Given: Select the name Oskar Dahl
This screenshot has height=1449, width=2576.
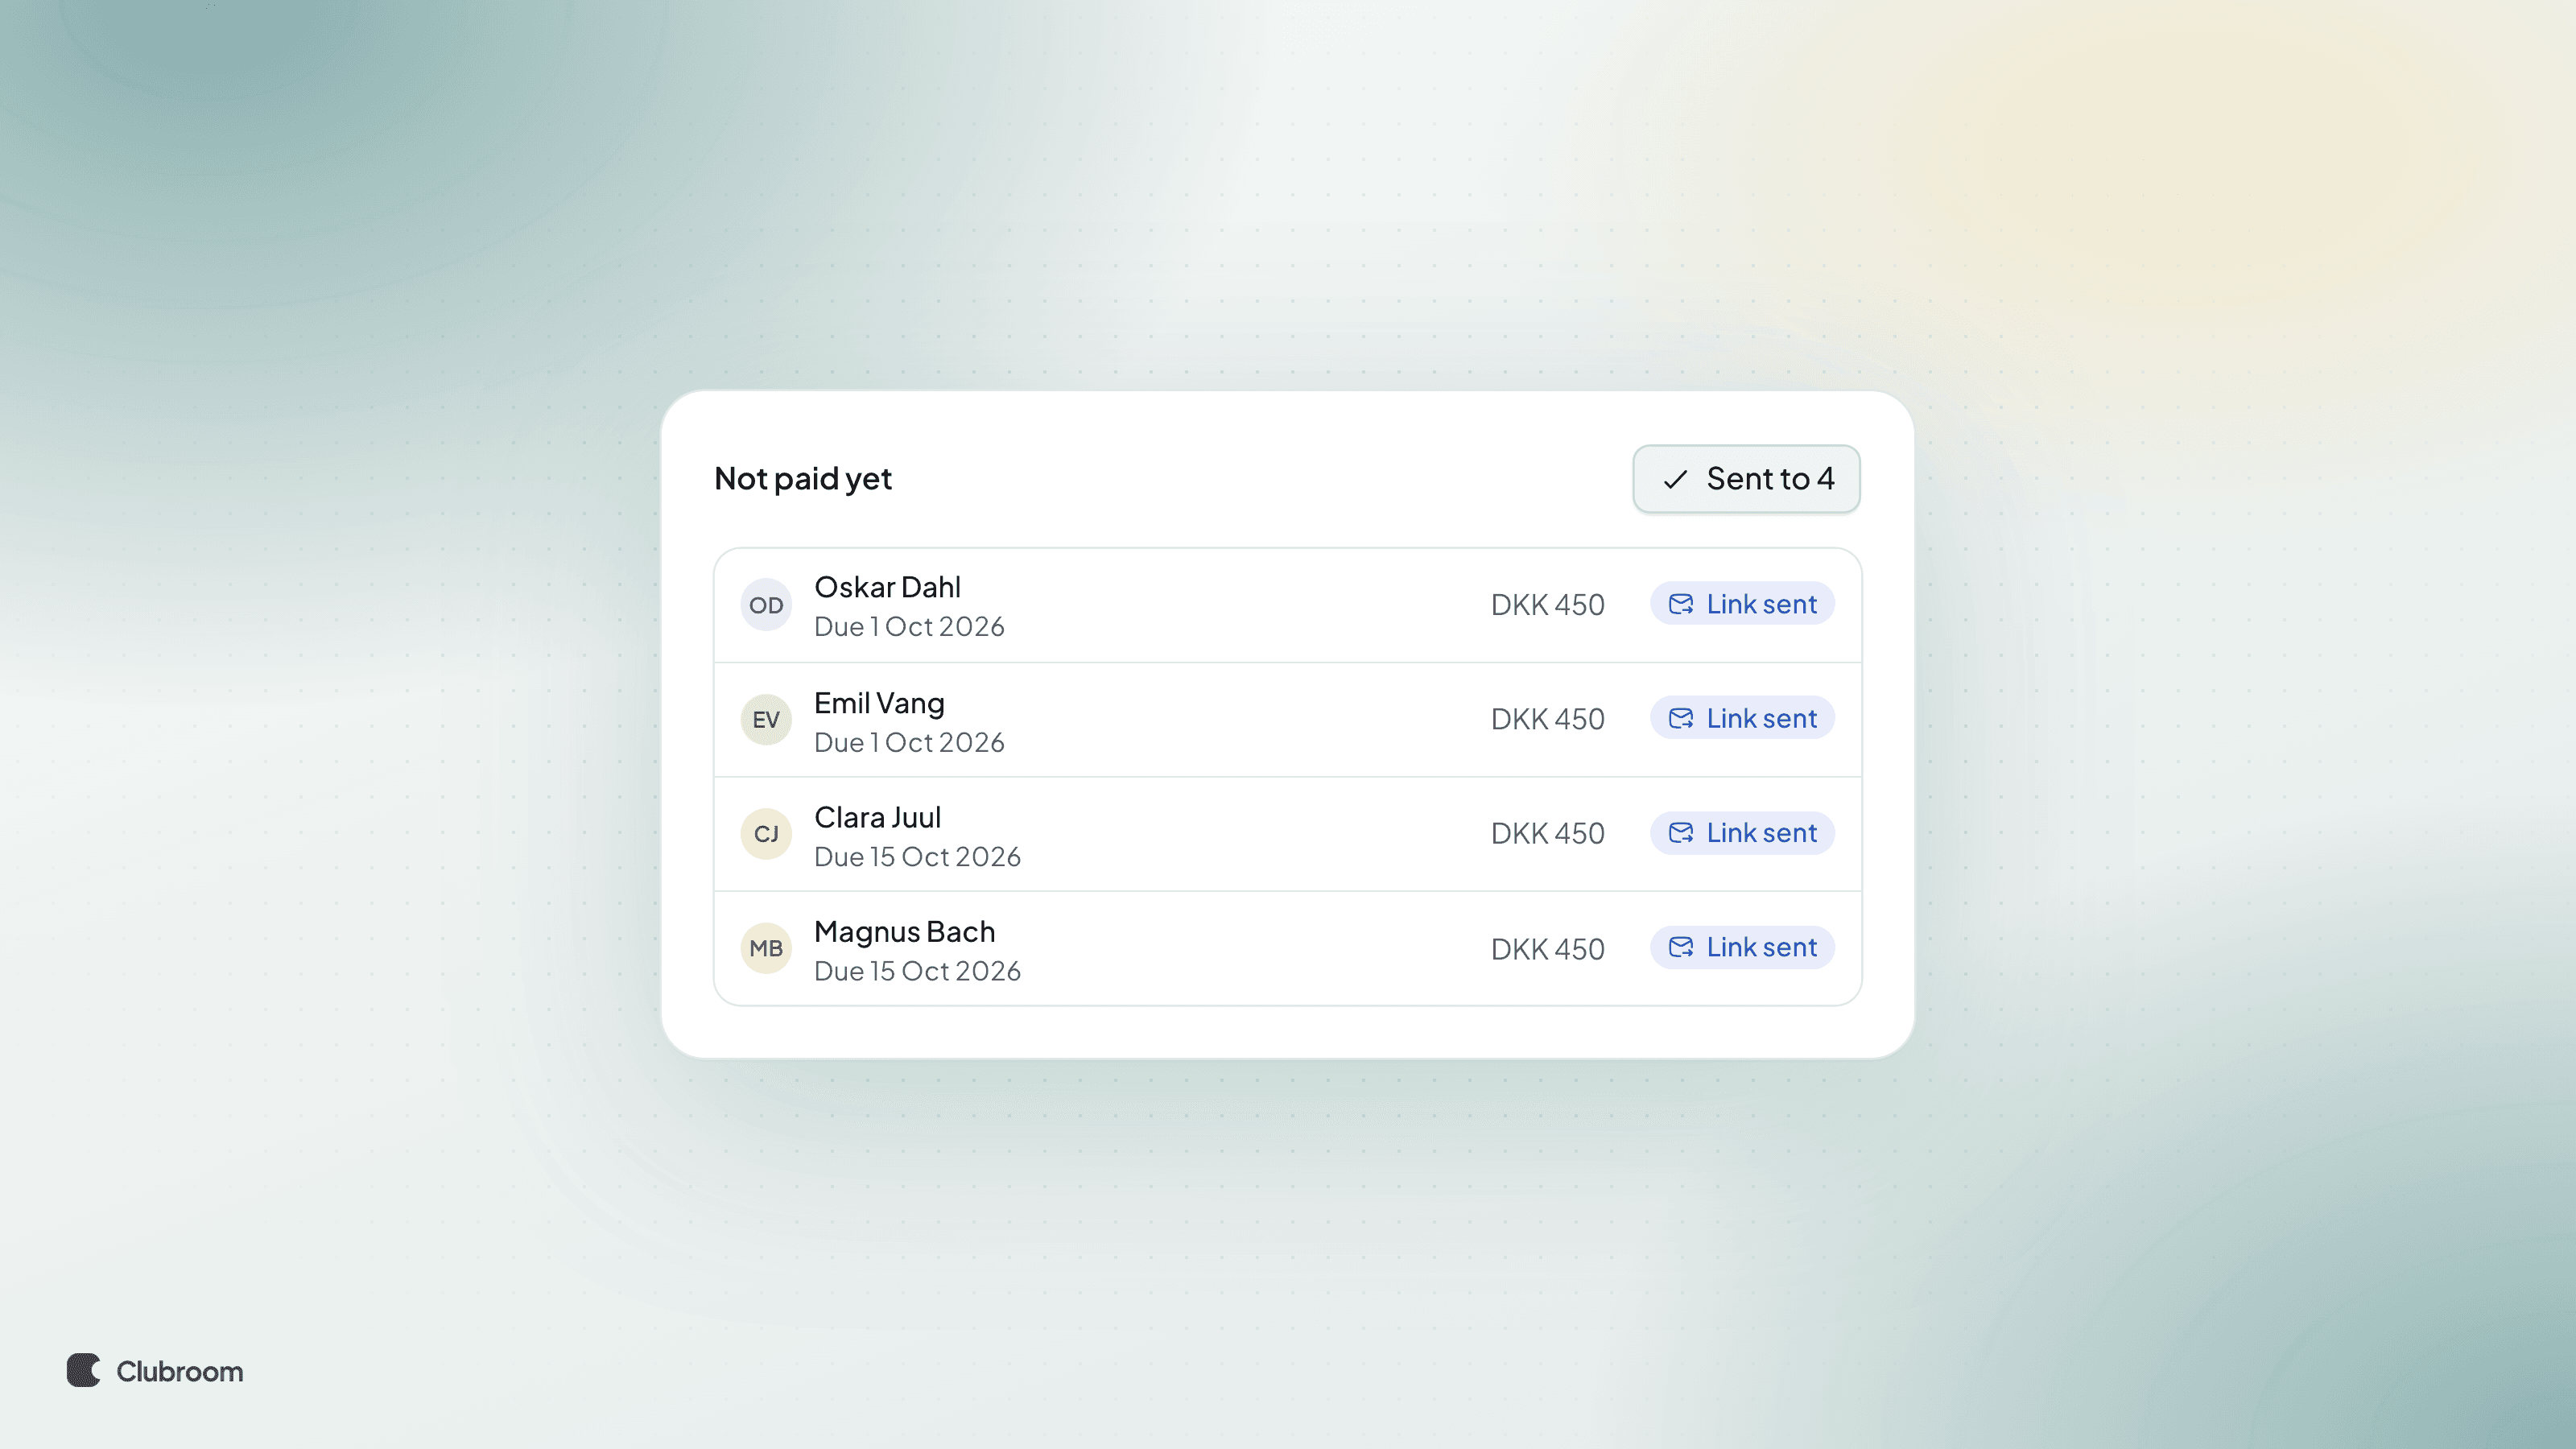Looking at the screenshot, I should [x=887, y=587].
